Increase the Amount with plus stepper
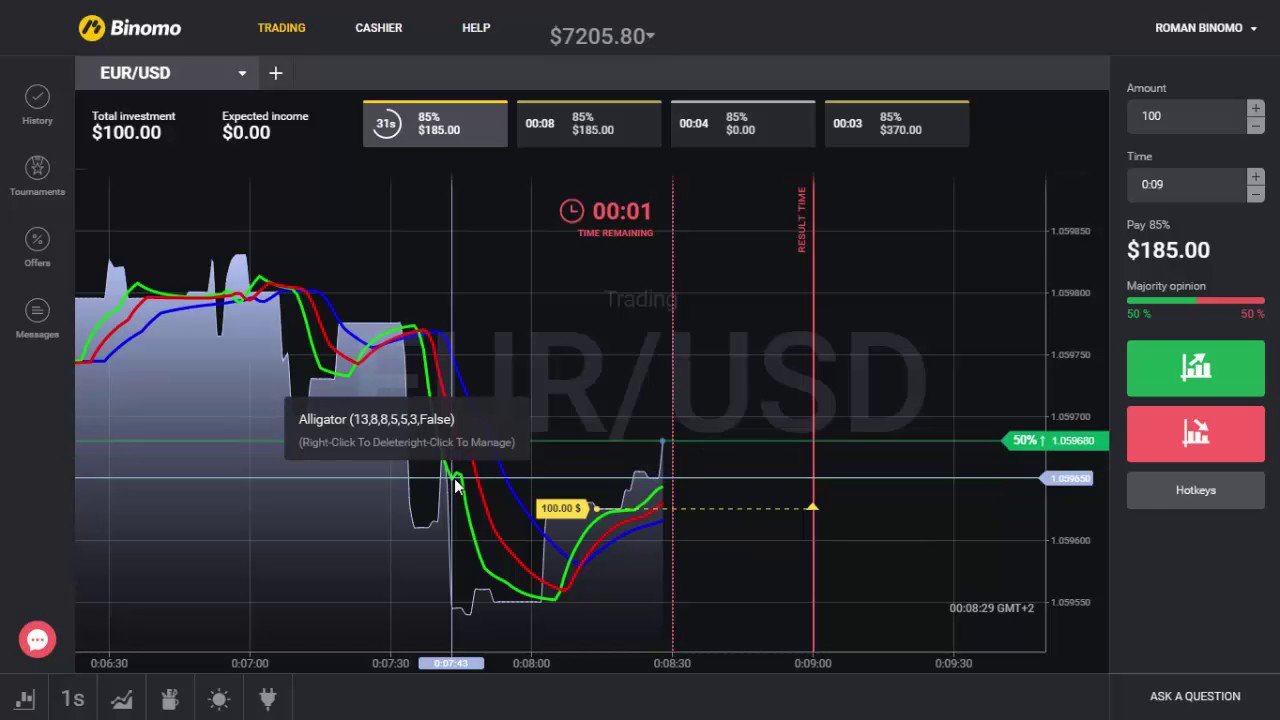This screenshot has width=1280, height=720. pos(1255,108)
